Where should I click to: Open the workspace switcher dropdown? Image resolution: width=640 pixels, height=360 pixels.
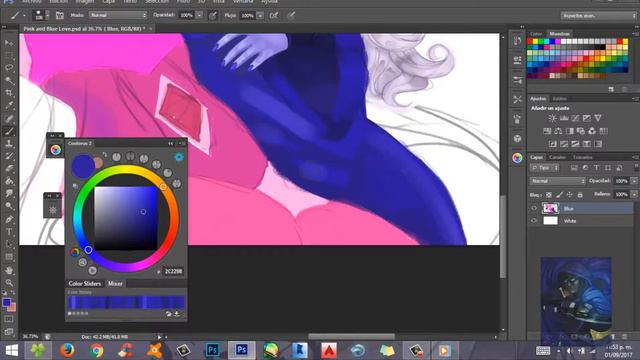(598, 16)
